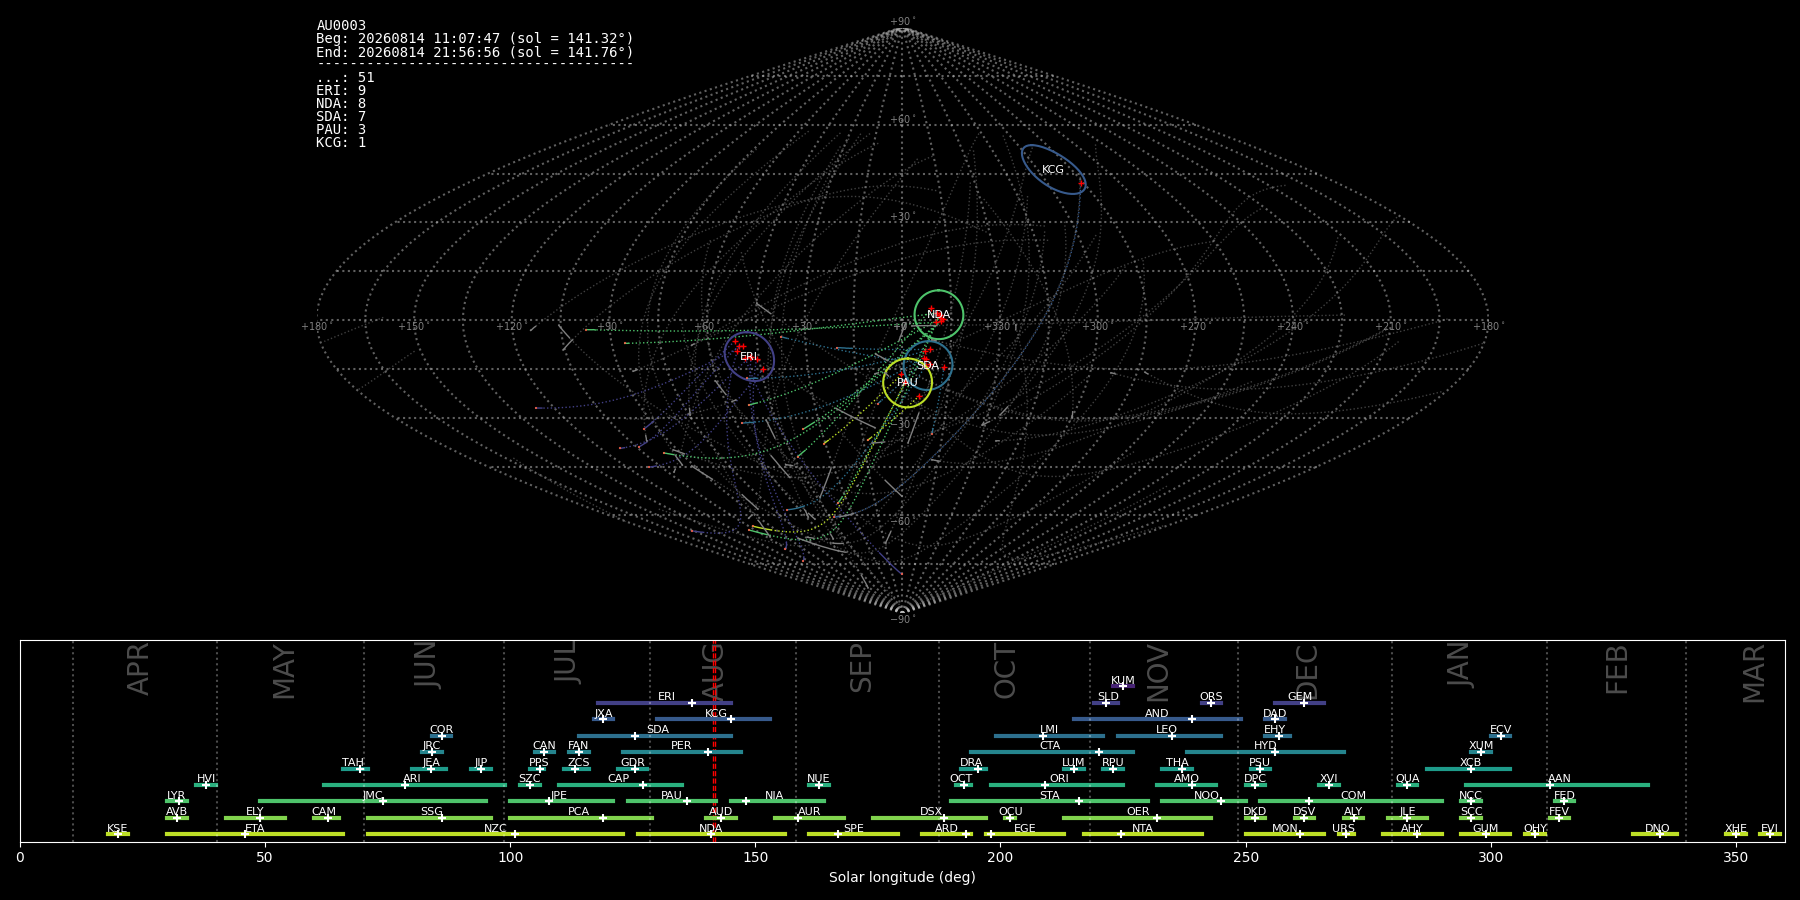Click the GEM shower label in timeline
Screen dimensions: 1800x900
1300,697
